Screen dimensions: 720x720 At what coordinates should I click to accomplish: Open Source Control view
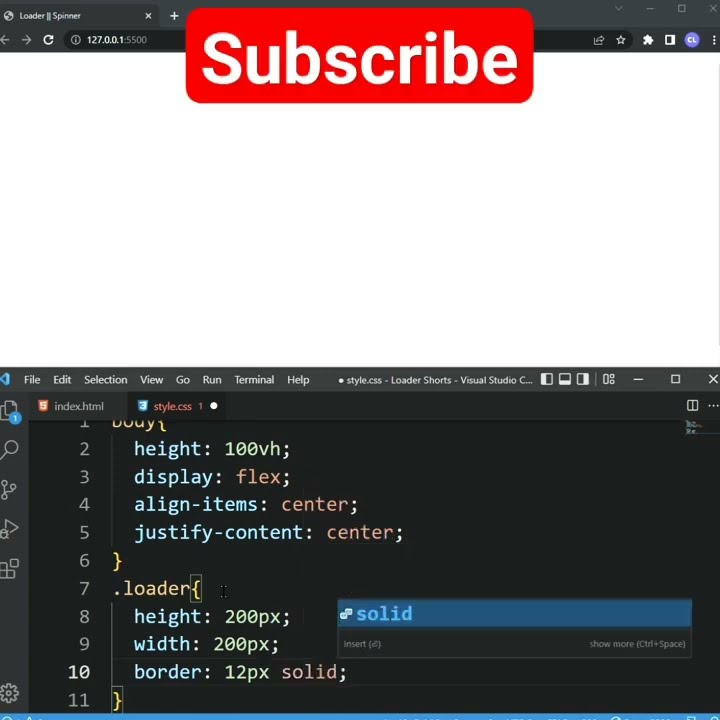(8, 489)
